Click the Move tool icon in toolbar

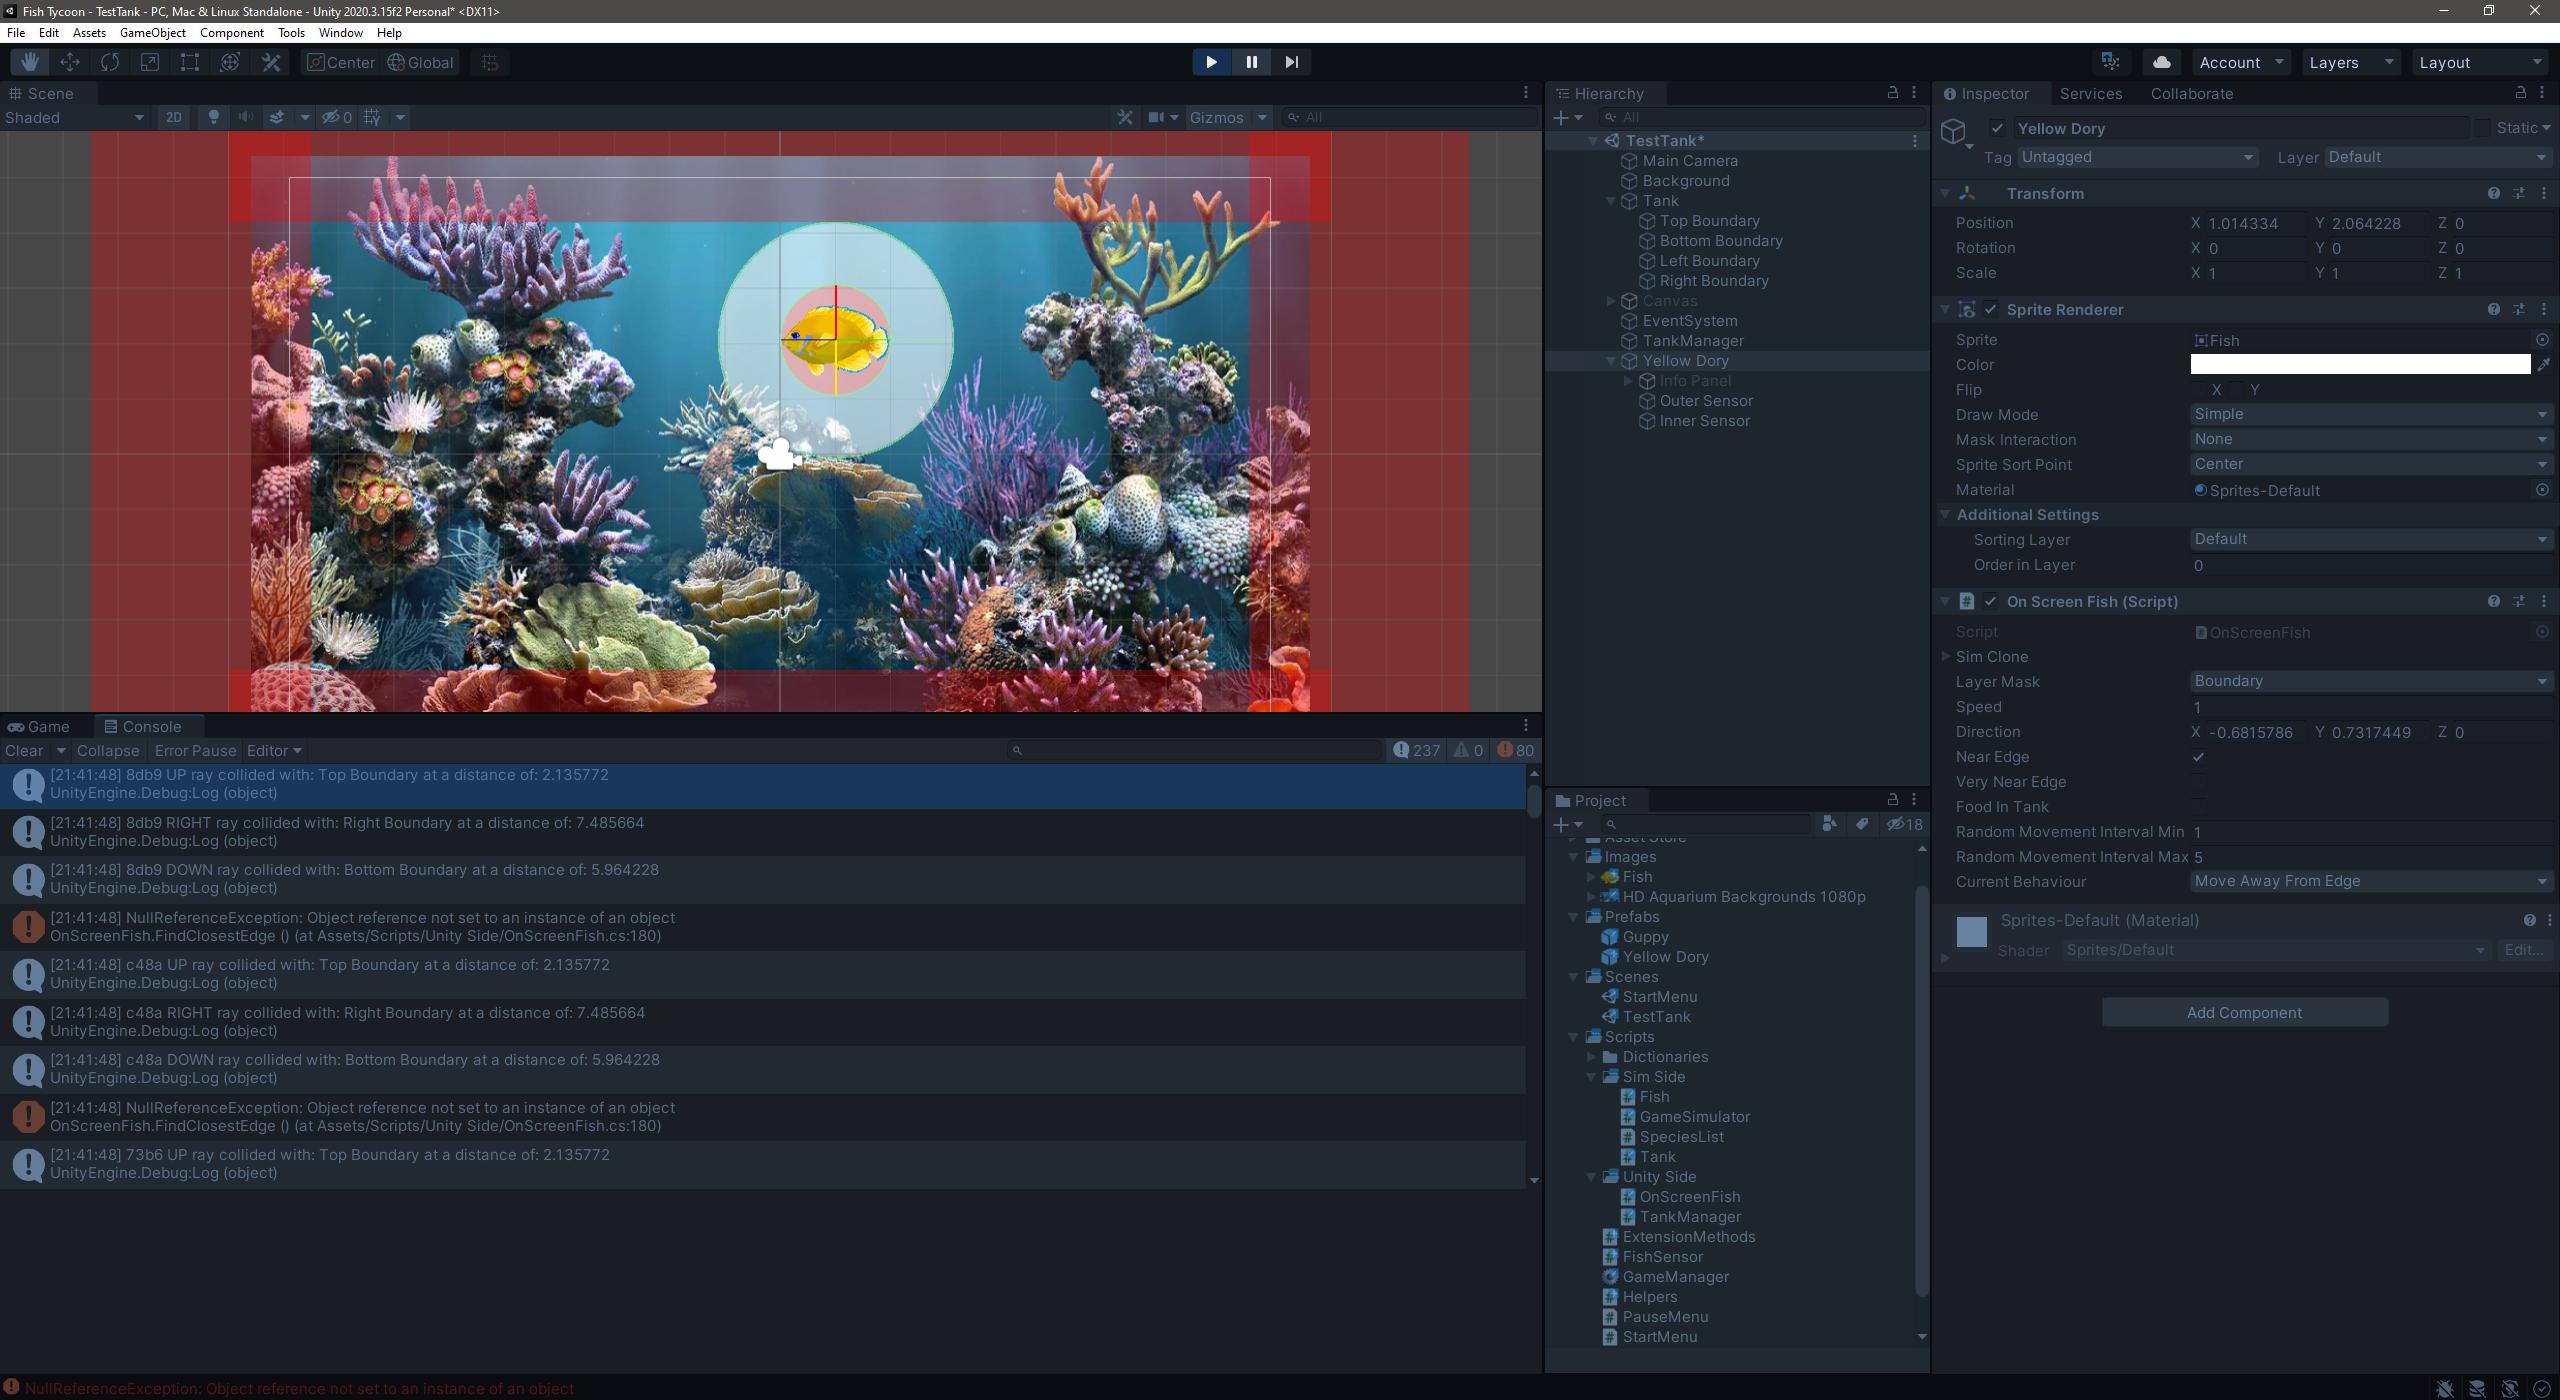click(x=67, y=62)
